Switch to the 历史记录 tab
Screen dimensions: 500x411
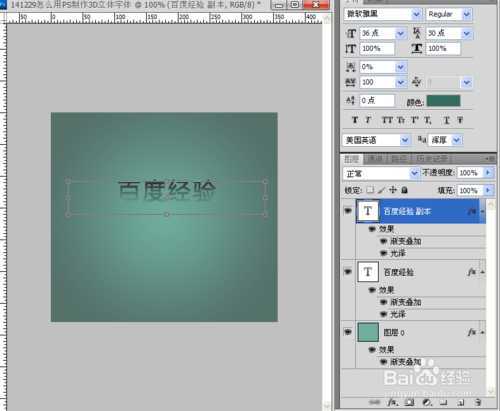coord(432,159)
